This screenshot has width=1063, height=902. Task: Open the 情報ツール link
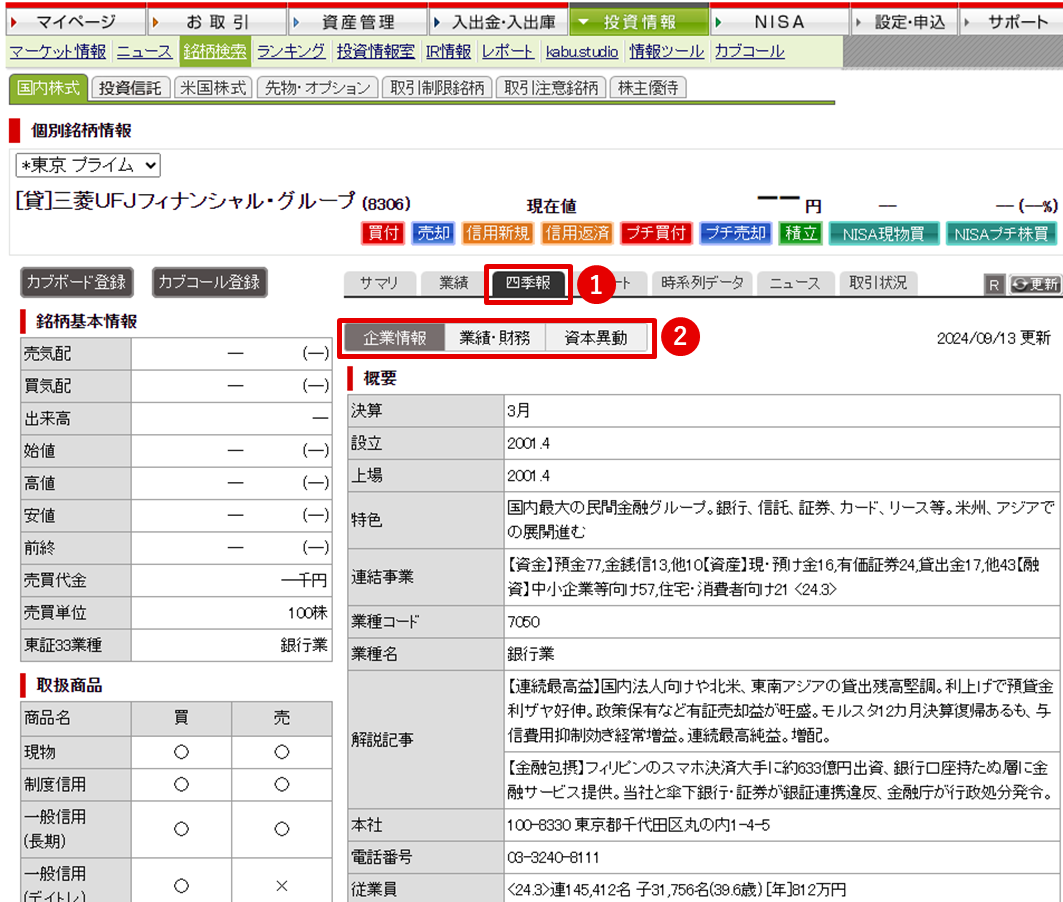point(666,52)
